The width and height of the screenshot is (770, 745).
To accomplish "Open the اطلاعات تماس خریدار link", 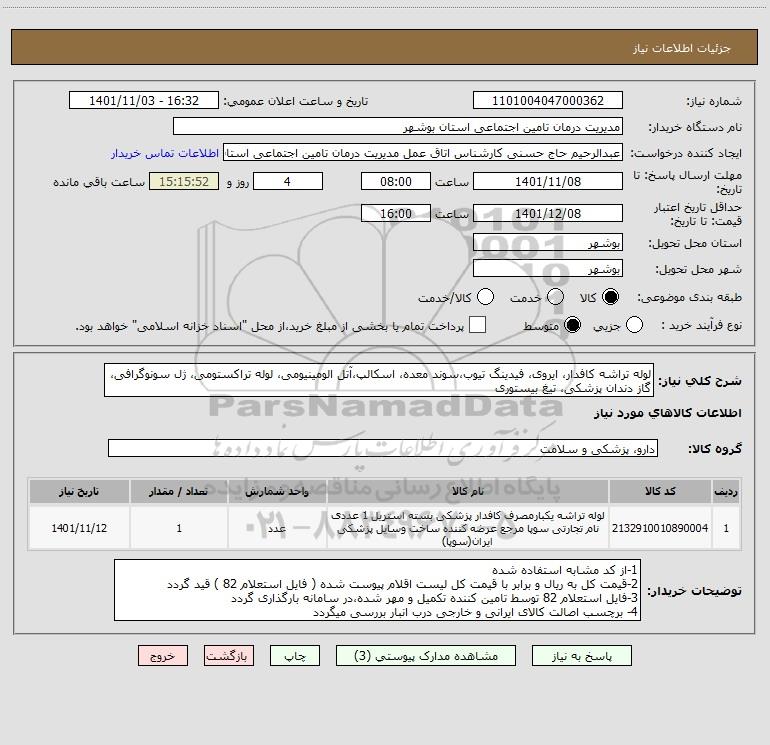I will 165,153.
